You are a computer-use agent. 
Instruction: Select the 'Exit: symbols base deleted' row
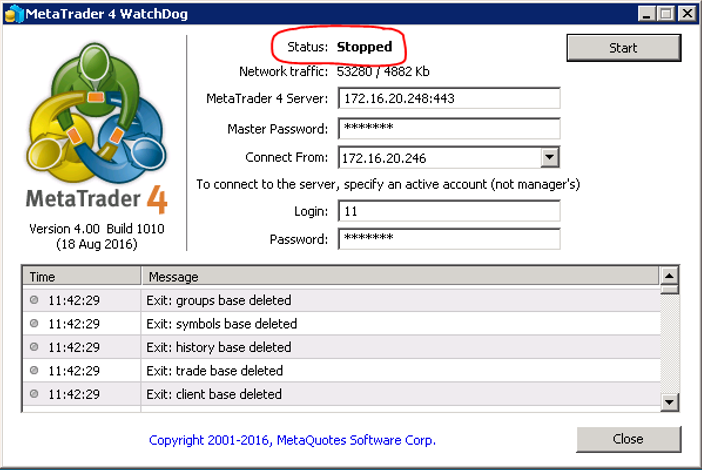point(342,324)
